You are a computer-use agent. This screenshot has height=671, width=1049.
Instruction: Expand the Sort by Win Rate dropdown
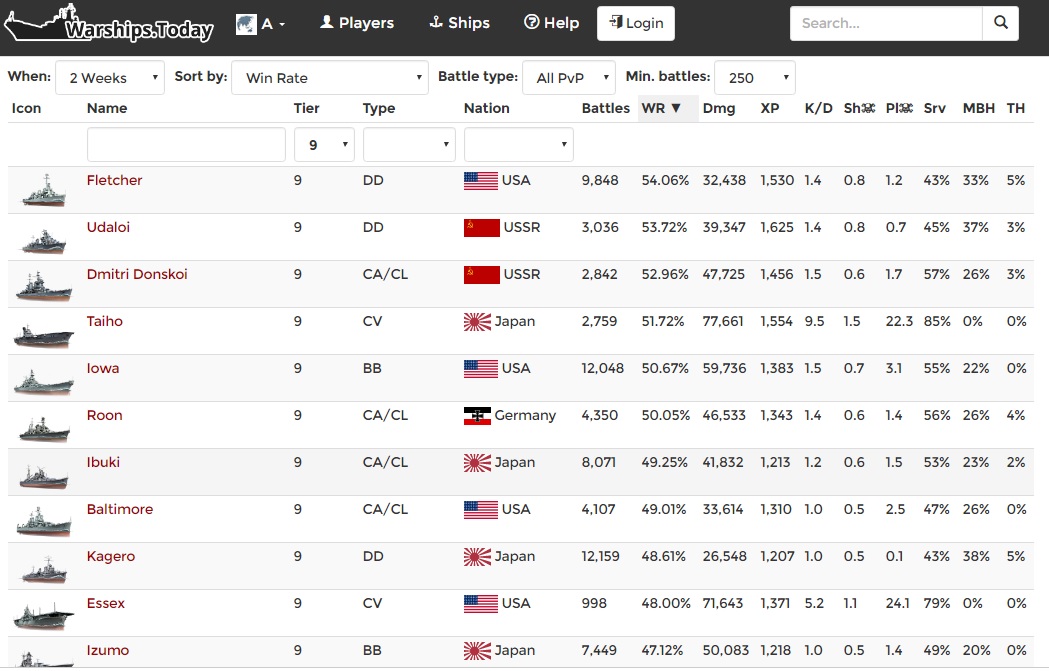coord(330,78)
